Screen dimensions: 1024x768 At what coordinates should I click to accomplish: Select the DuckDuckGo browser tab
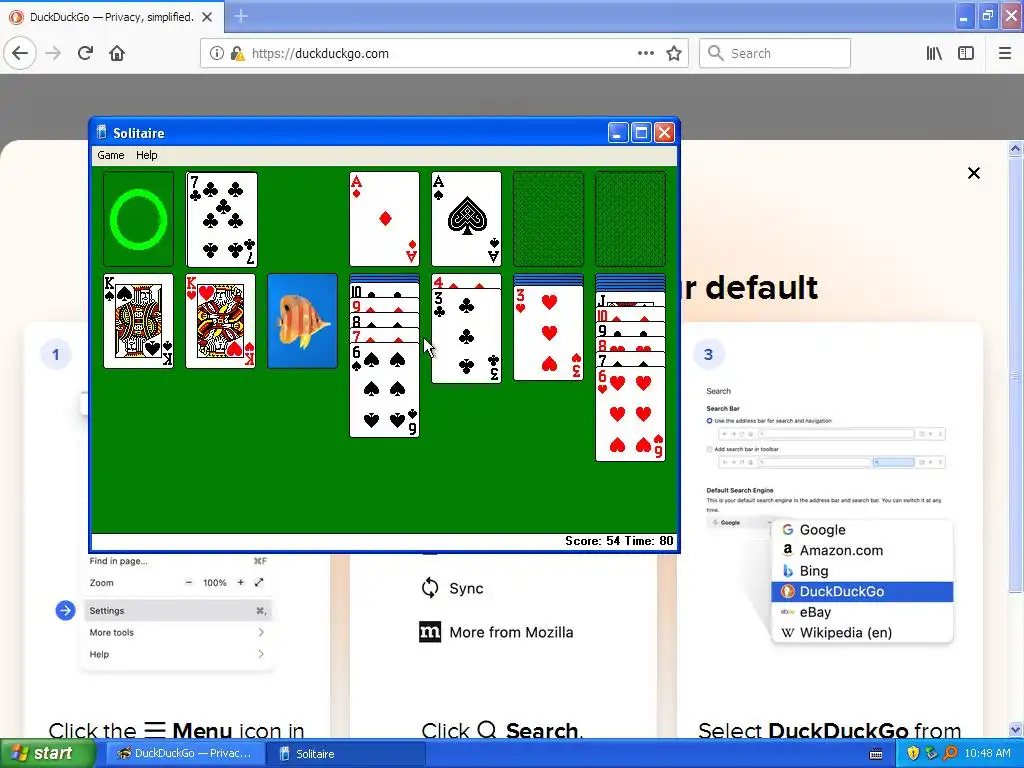pyautogui.click(x=112, y=17)
